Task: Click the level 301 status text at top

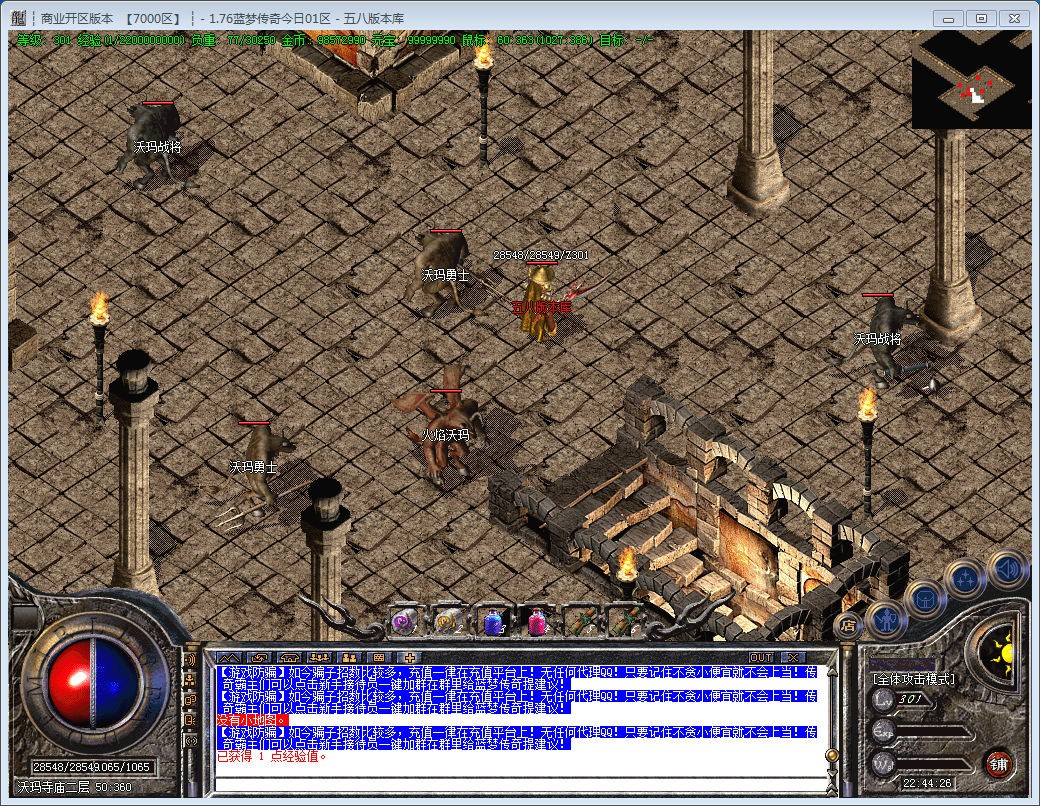Action: point(45,40)
